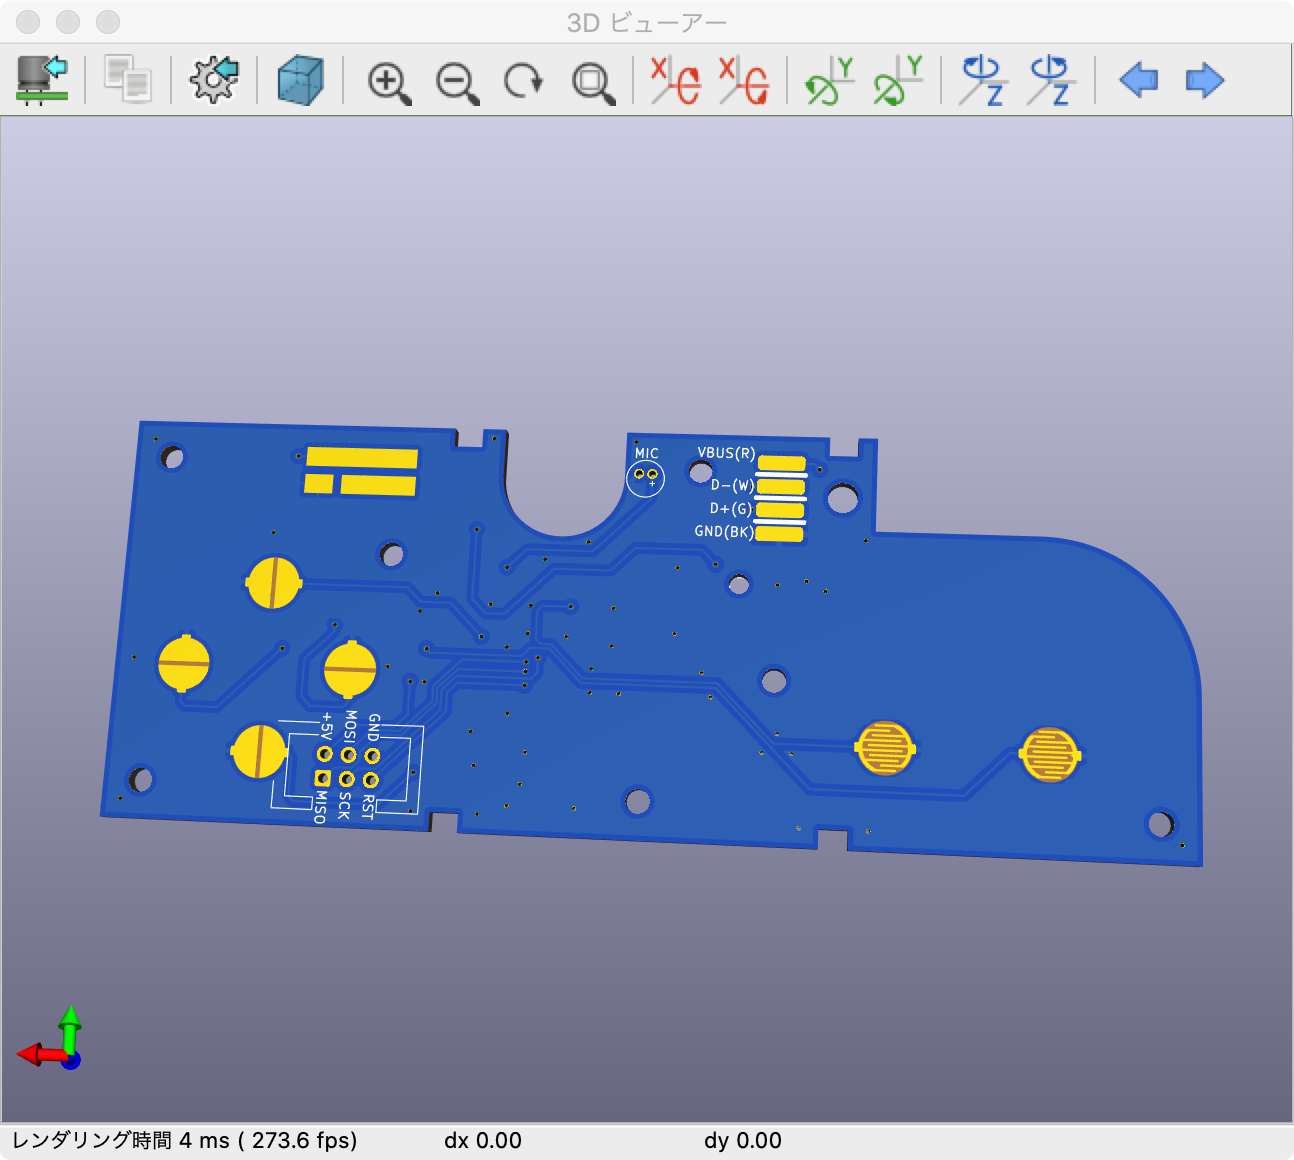
Task: Rotate Y clockwise using first Y icon
Action: pos(829,80)
